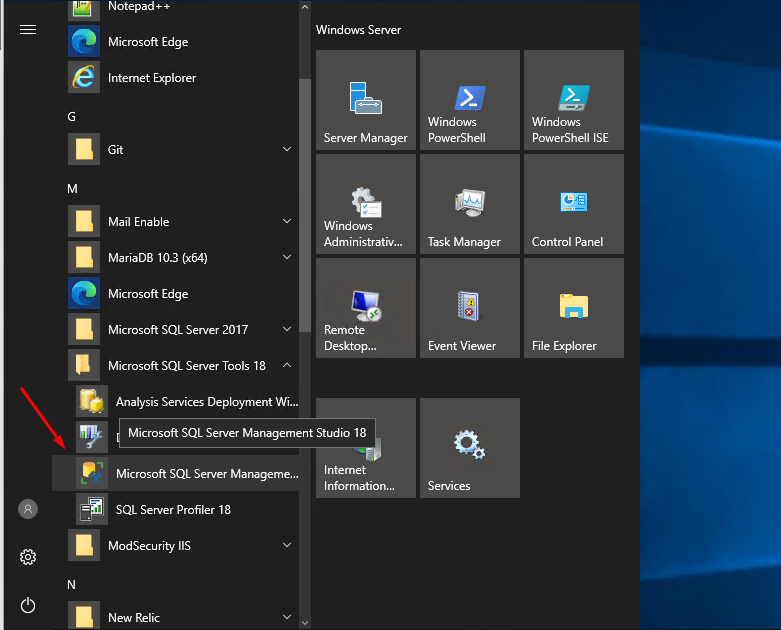The width and height of the screenshot is (781, 630).
Task: Launch SQL Server Profiler 18
Action: pos(172,509)
